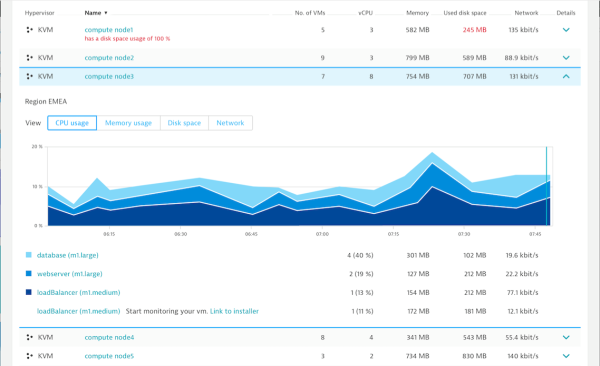Screen dimensions: 600x366
Task: Click 4 (40 %) database vCPU value
Action: pyautogui.click(x=360, y=255)
